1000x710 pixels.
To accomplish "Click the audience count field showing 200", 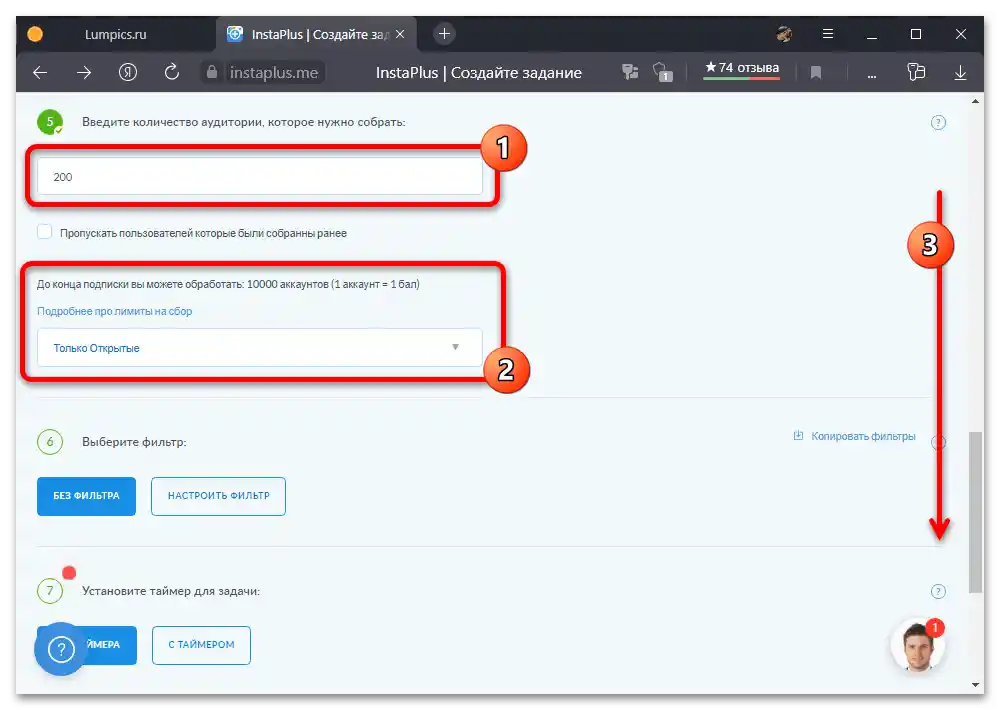I will point(260,176).
